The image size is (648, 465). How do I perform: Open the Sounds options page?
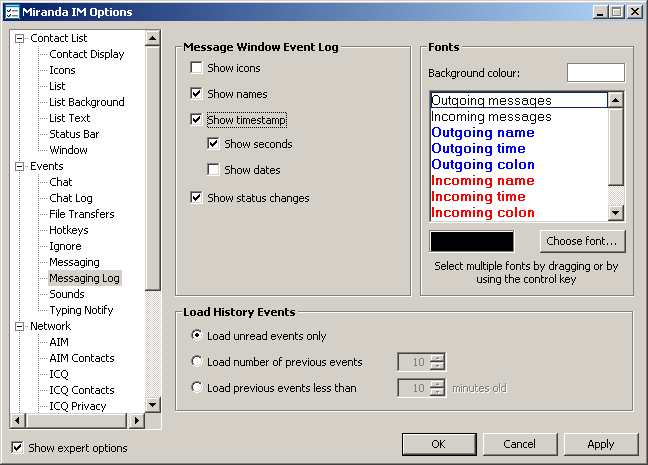(67, 294)
